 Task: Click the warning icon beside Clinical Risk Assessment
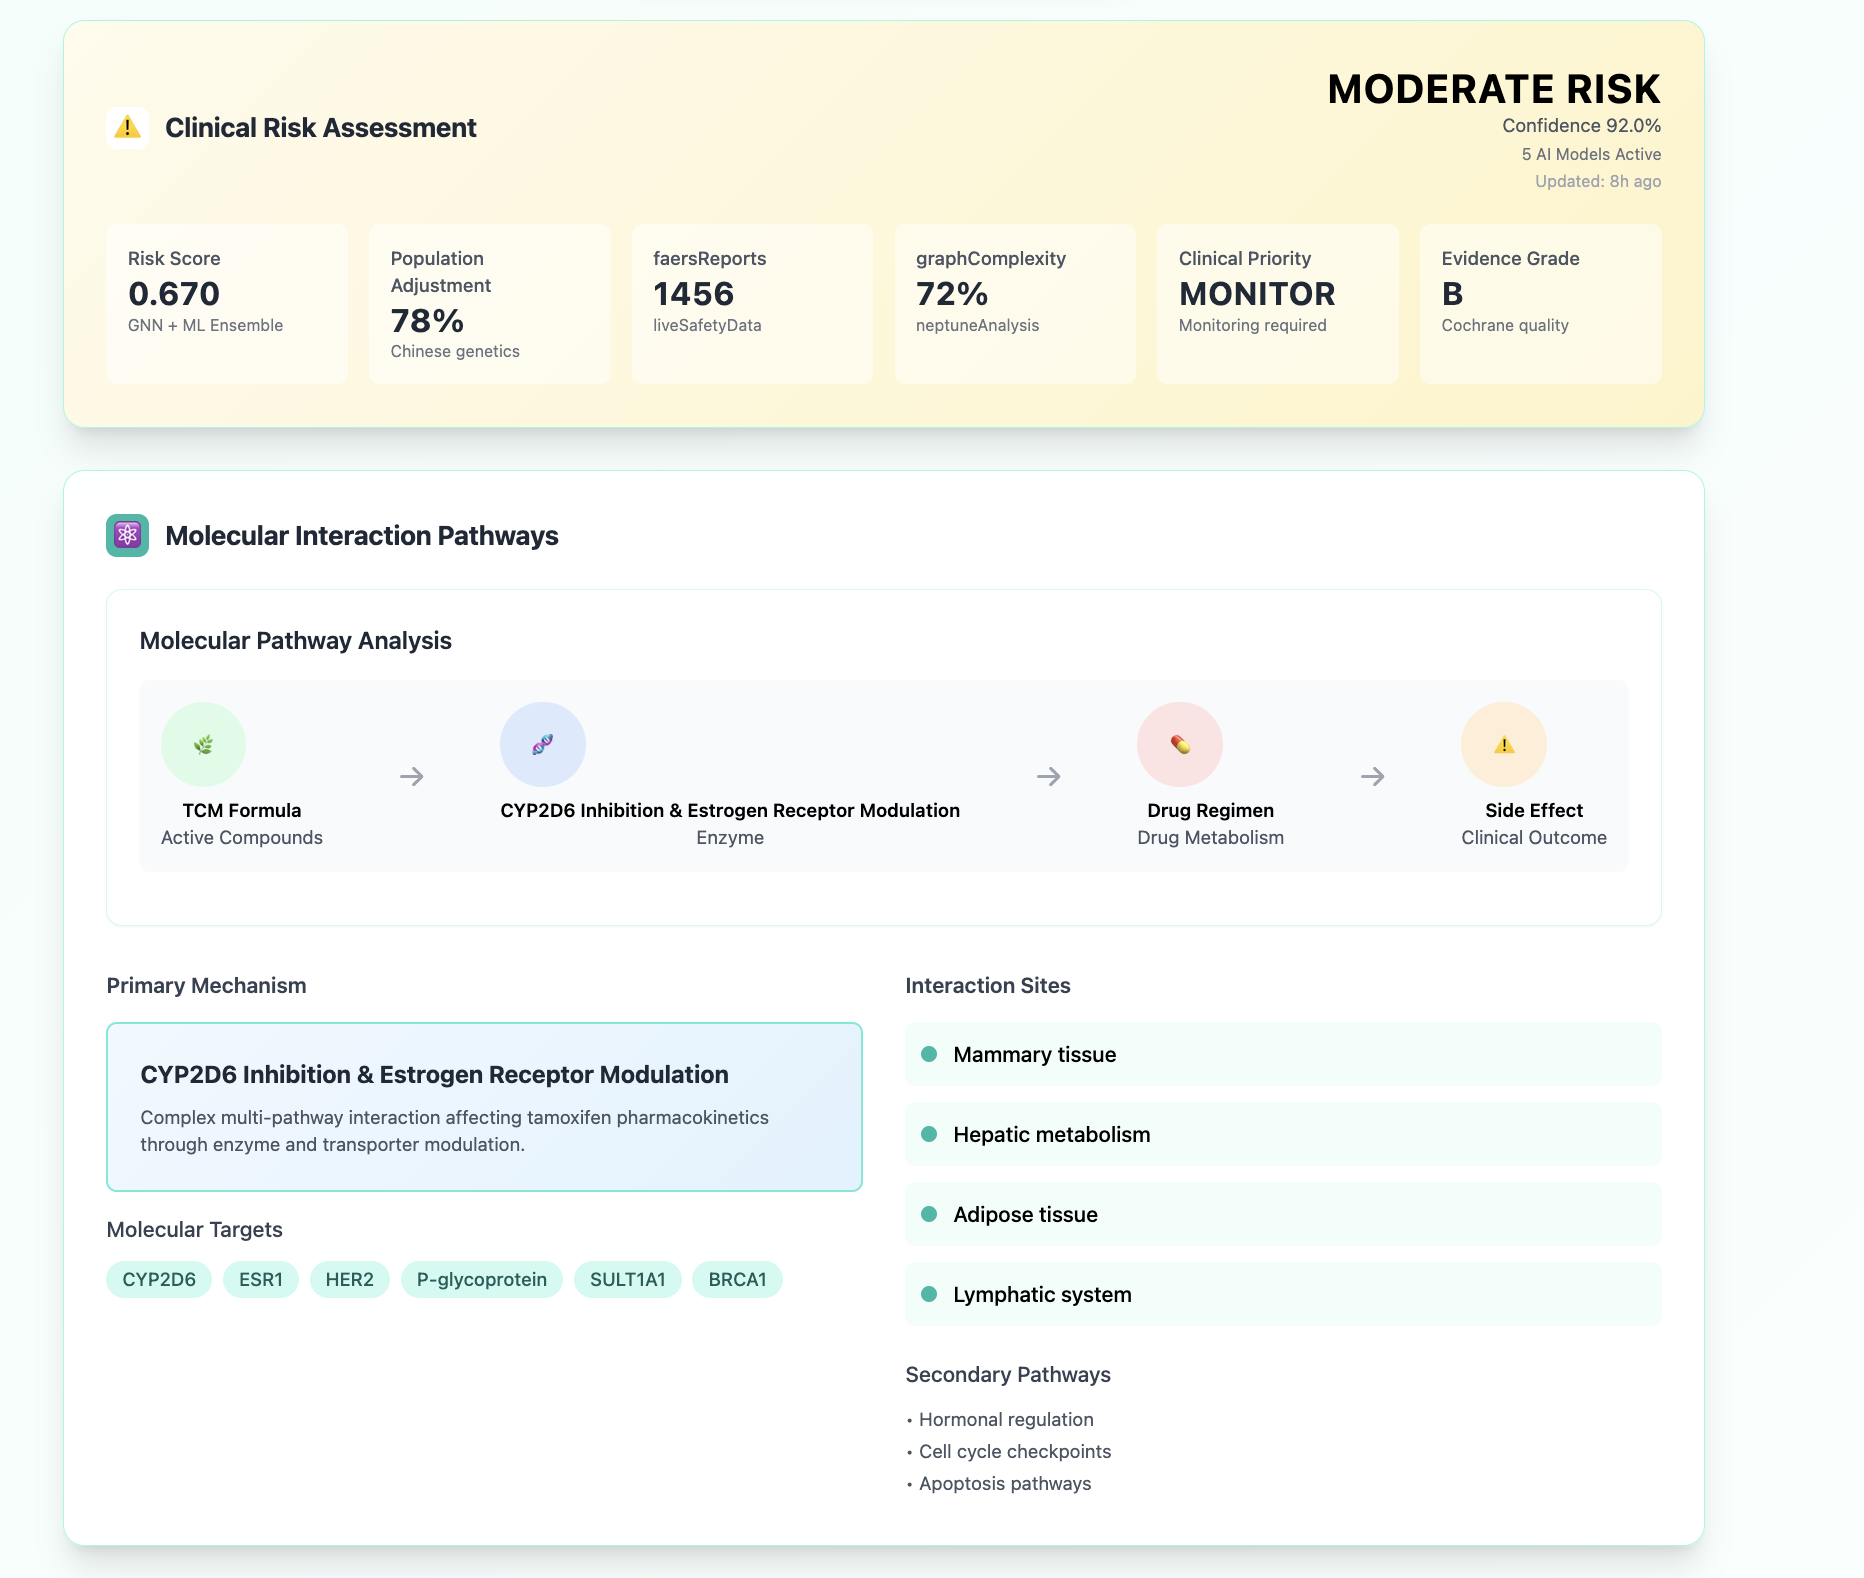[127, 128]
